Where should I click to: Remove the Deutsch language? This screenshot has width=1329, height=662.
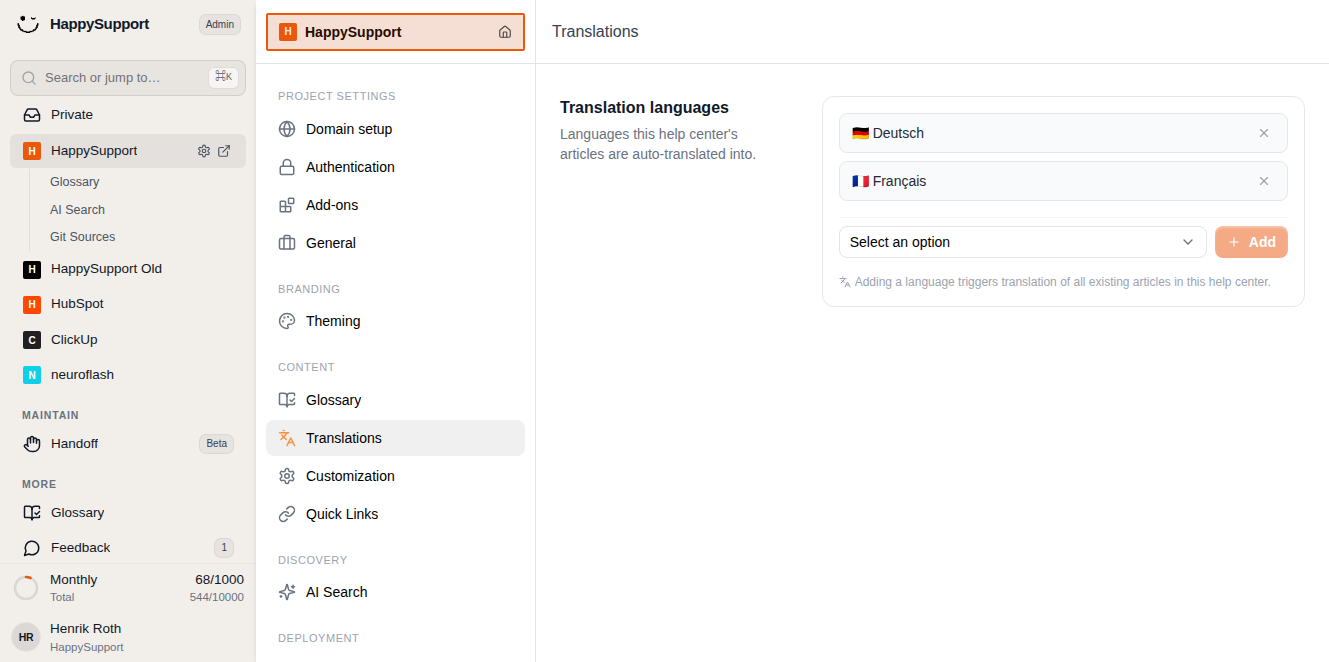pos(1264,133)
